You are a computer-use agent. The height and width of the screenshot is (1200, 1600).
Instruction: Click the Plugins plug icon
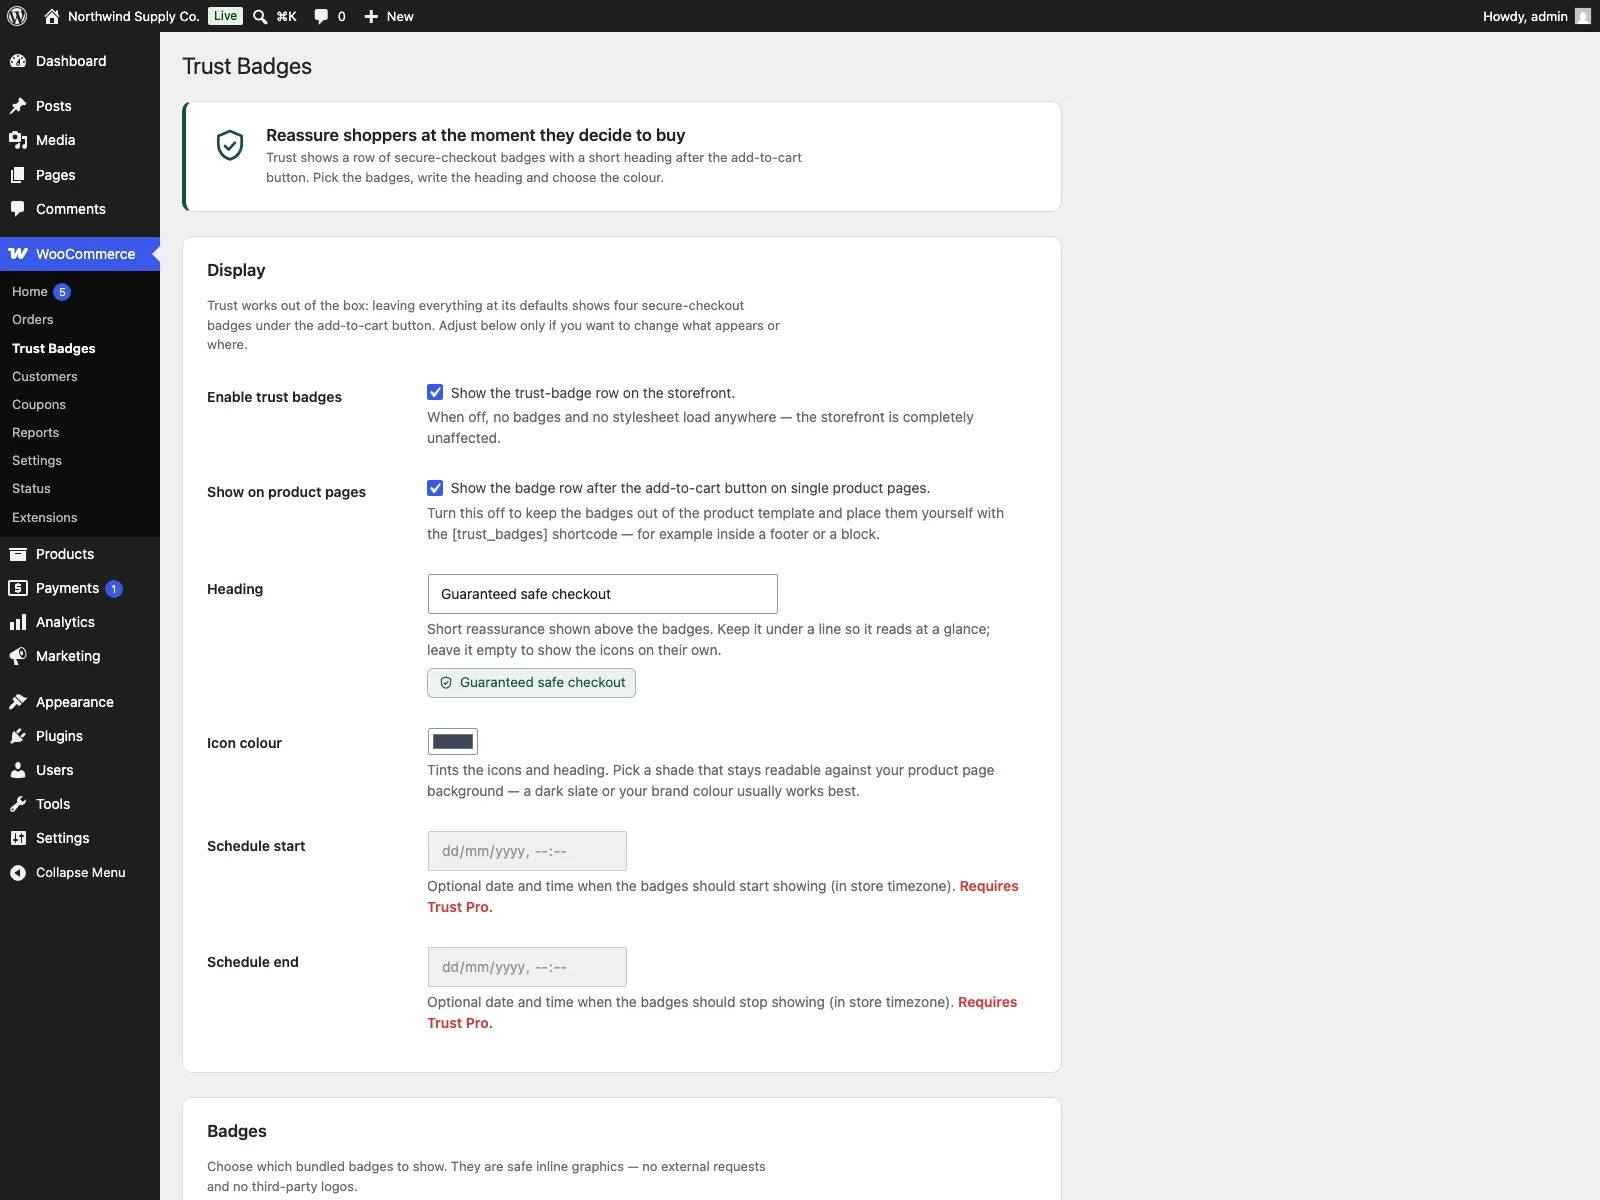(18, 736)
